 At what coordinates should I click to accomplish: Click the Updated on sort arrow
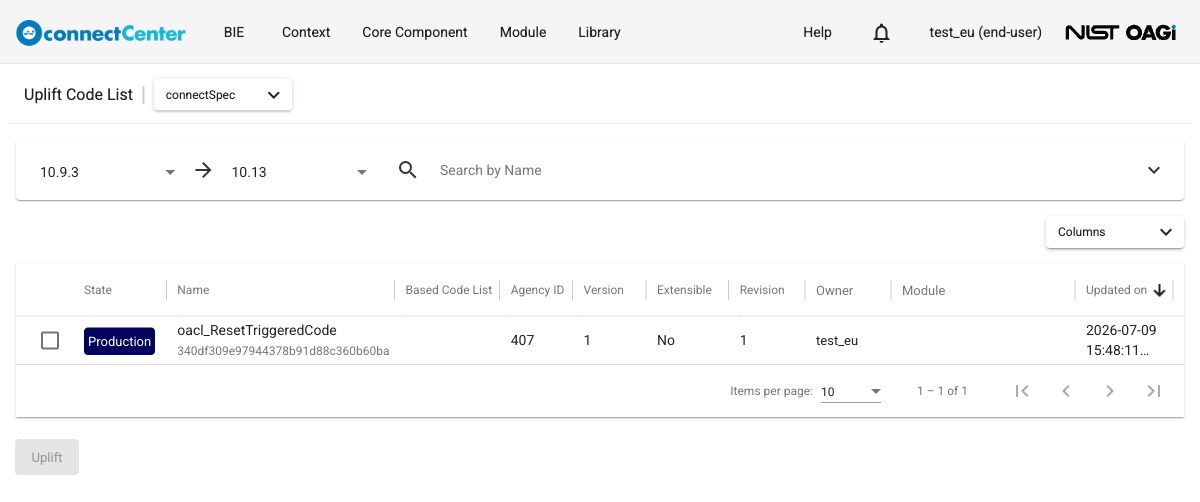tap(1160, 290)
